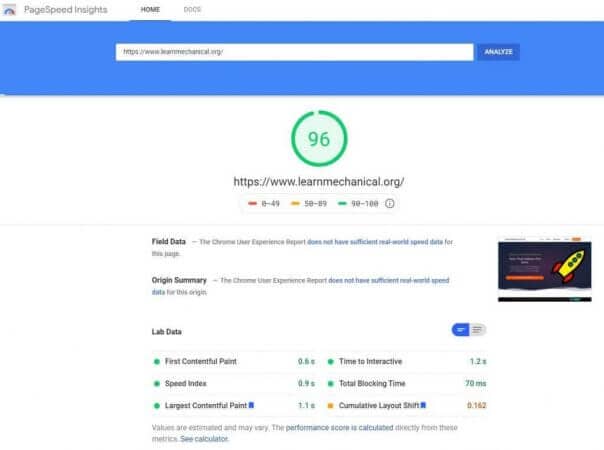This screenshot has width=604, height=450.
Task: Click the Lab Data heading
Action: click(x=166, y=332)
